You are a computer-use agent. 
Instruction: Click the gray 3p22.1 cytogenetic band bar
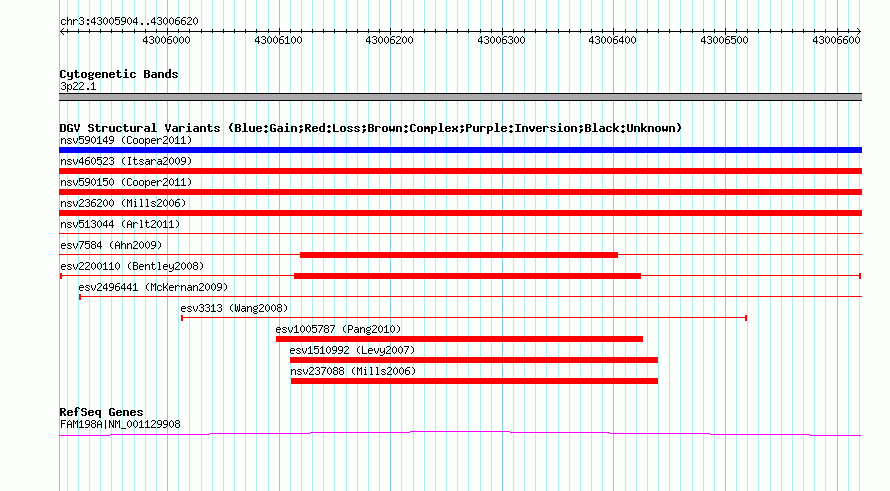[x=460, y=97]
